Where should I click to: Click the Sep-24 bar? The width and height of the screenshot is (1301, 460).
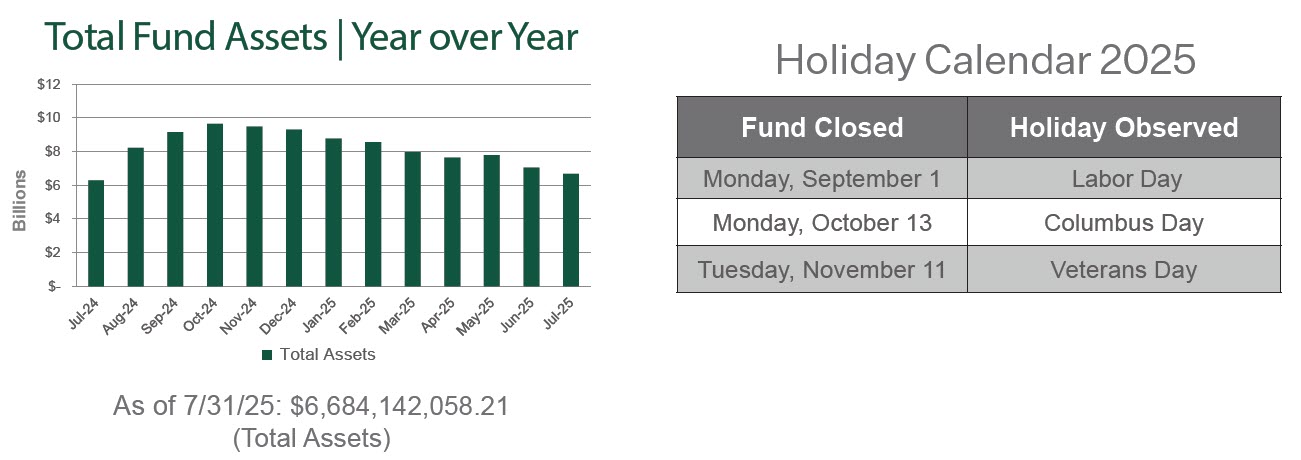175,209
